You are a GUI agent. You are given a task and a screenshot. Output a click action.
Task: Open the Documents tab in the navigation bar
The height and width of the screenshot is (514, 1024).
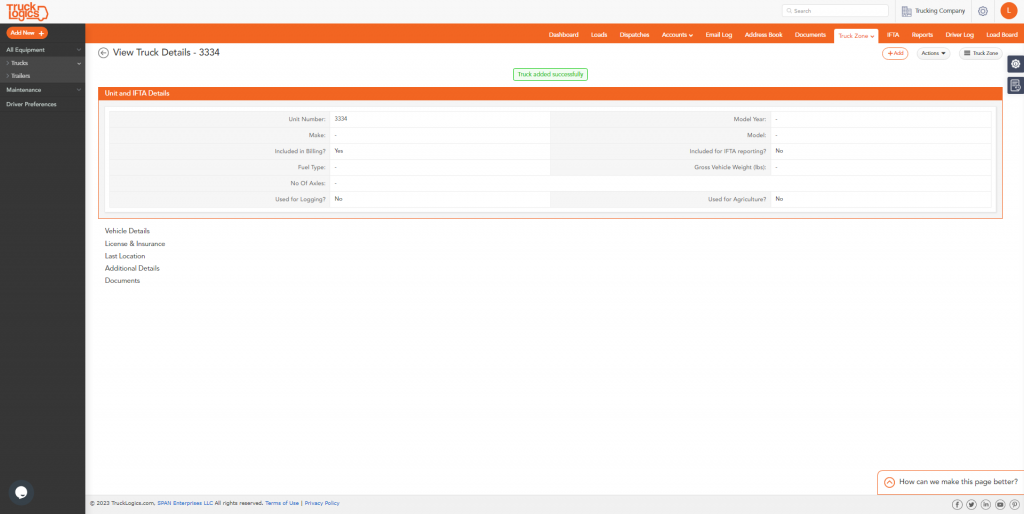coord(810,35)
